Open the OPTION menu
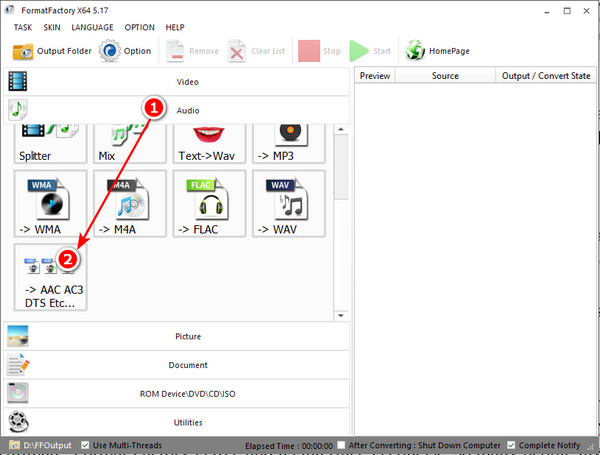Viewport: 600px width, 455px height. (x=140, y=28)
